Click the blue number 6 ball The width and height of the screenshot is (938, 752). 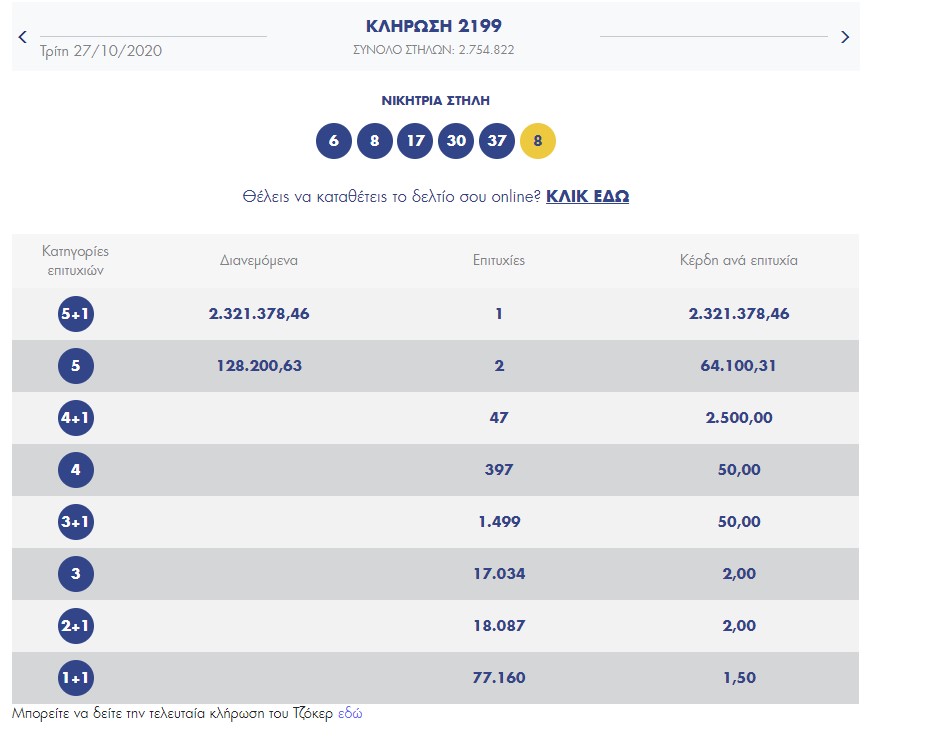(x=334, y=141)
